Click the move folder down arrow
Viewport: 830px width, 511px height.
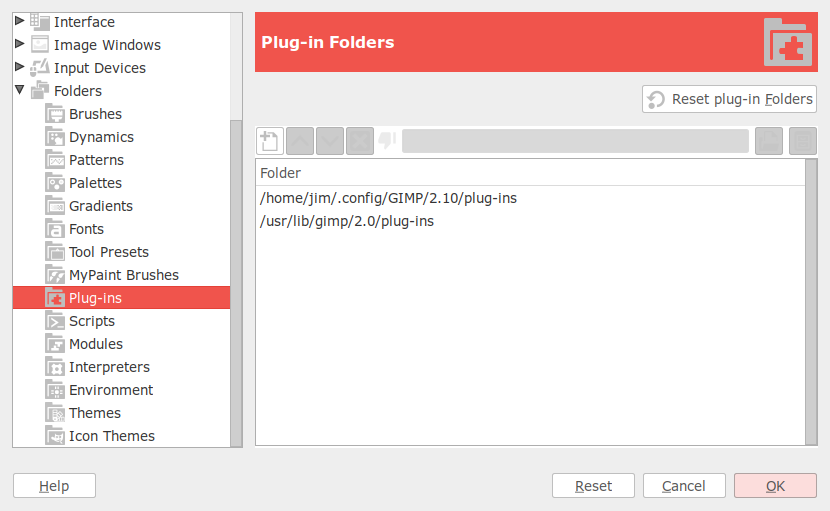click(330, 141)
